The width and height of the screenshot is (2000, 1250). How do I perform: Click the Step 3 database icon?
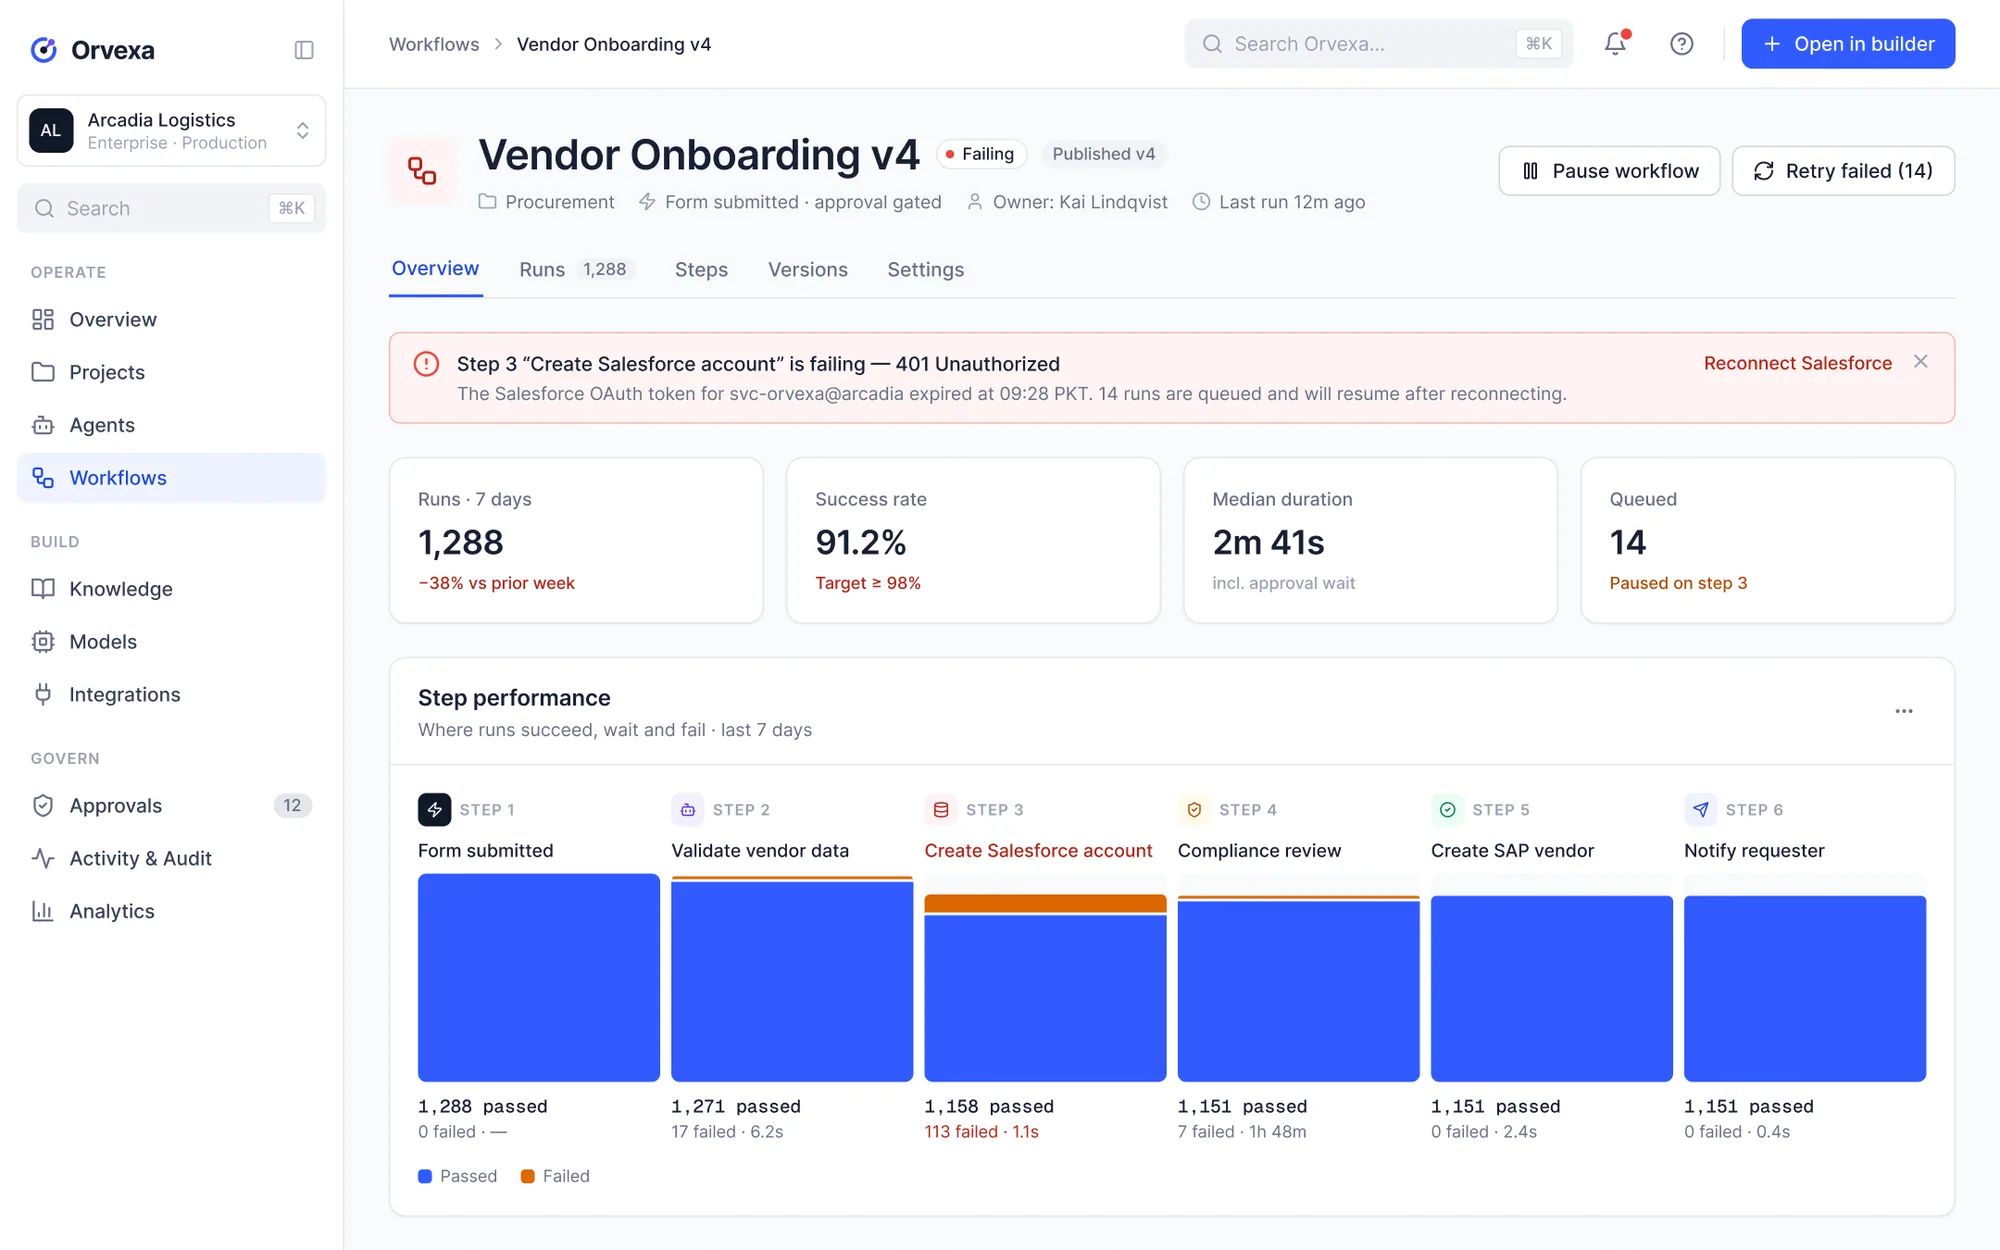941,809
